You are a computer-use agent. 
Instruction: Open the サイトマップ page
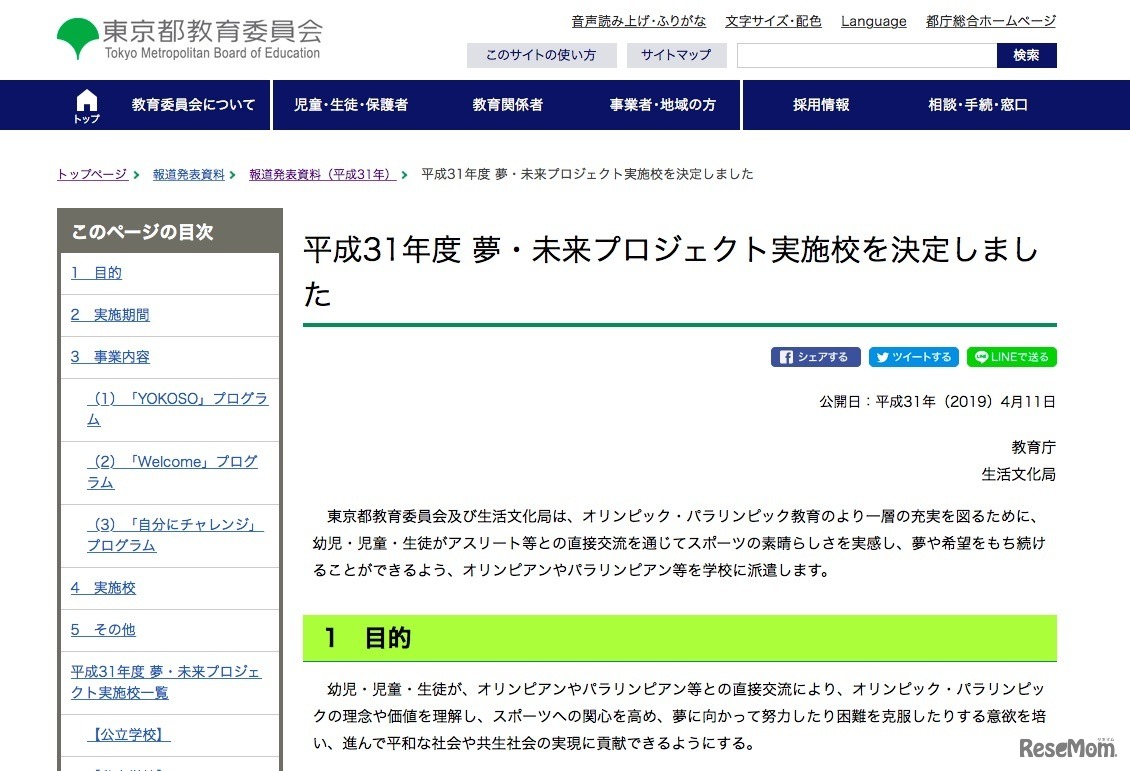click(x=676, y=55)
